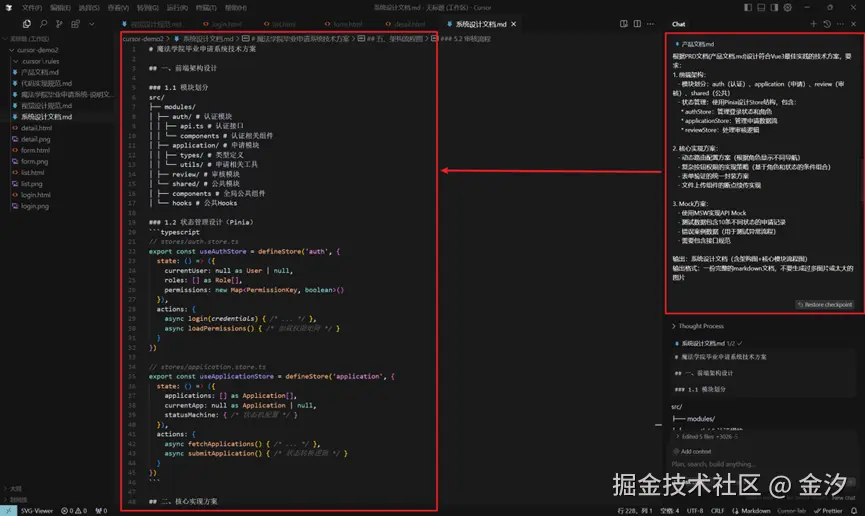Select 系统设计文档.md in the explorer
Screen dimensions: 865x516
pyautogui.click(x=46, y=117)
